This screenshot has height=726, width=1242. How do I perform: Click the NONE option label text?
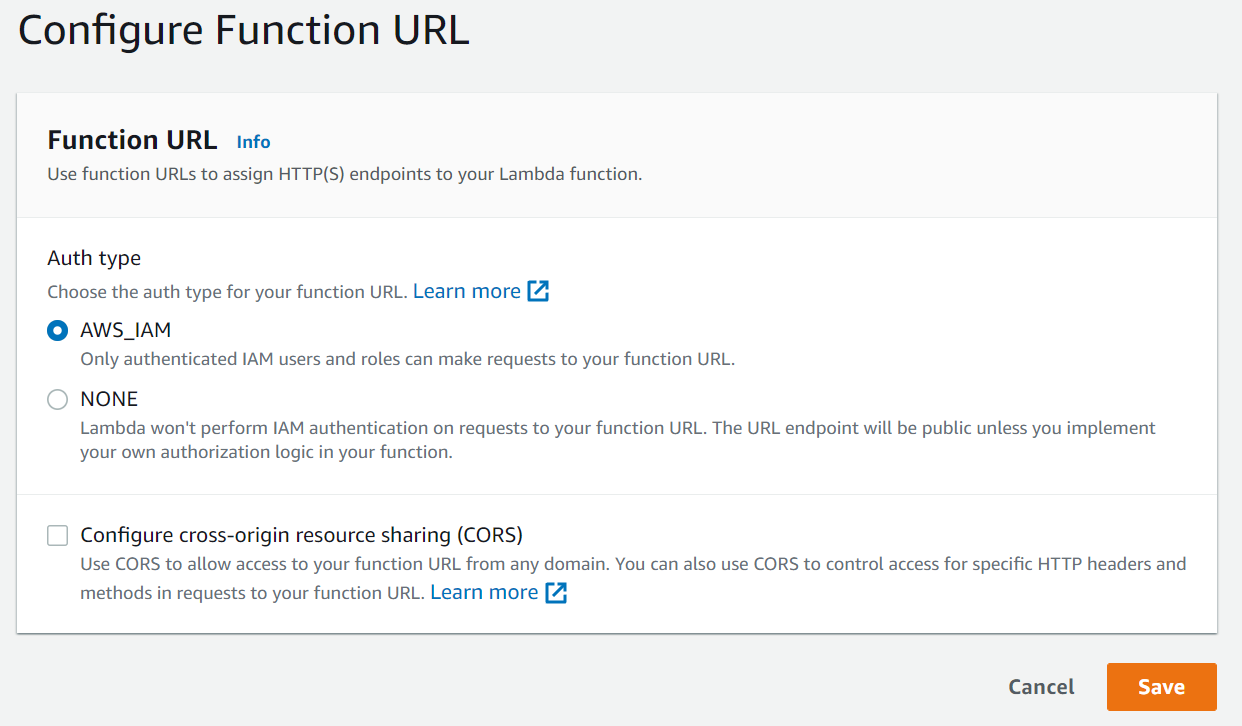click(x=109, y=399)
